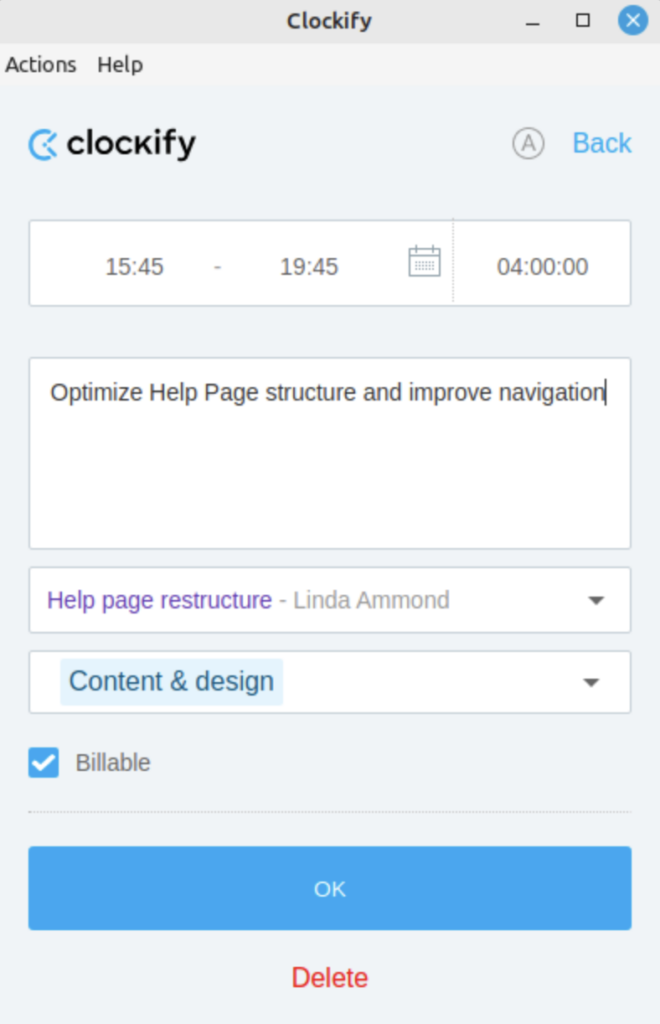Open the Help menu
660x1024 pixels.
[x=120, y=65]
